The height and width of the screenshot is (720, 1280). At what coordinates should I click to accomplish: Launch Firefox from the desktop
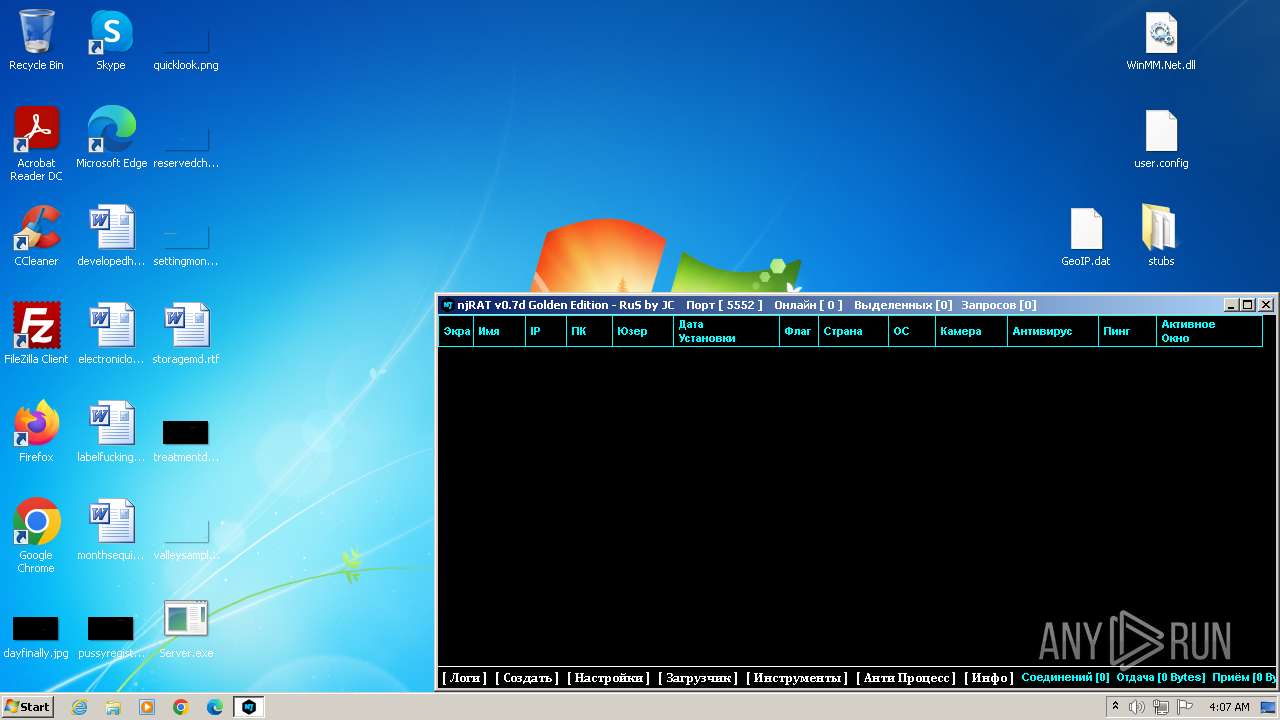click(x=36, y=431)
